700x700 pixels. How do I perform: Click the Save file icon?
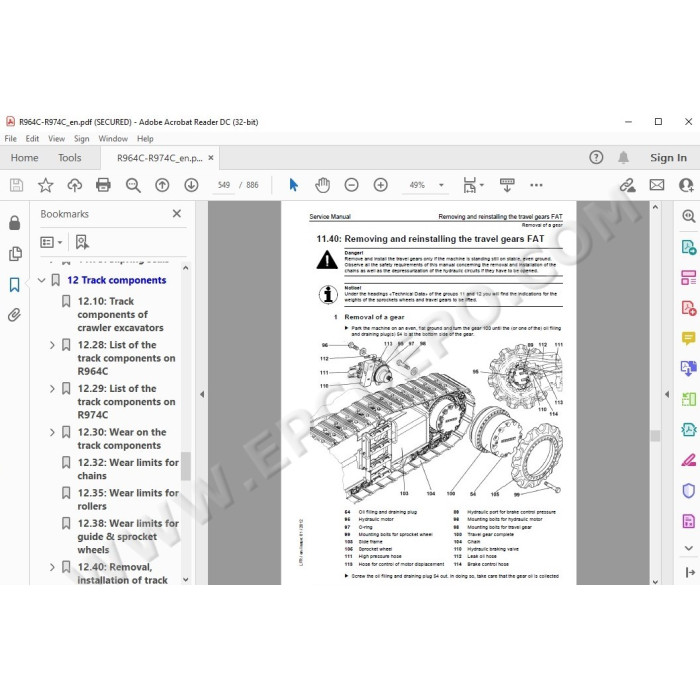coord(17,185)
